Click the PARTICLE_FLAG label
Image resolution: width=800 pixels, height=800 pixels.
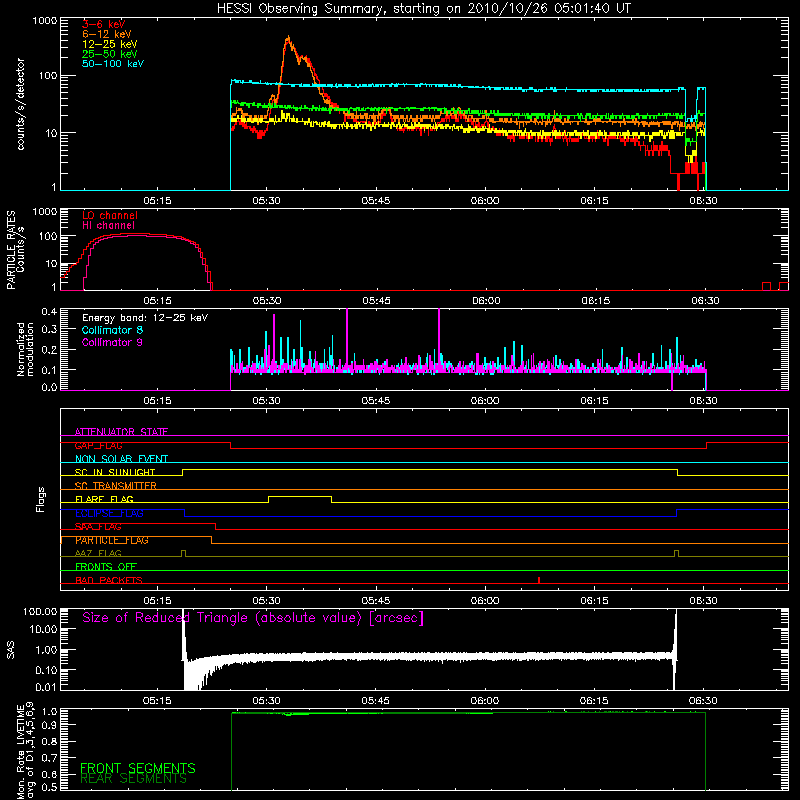click(x=112, y=540)
